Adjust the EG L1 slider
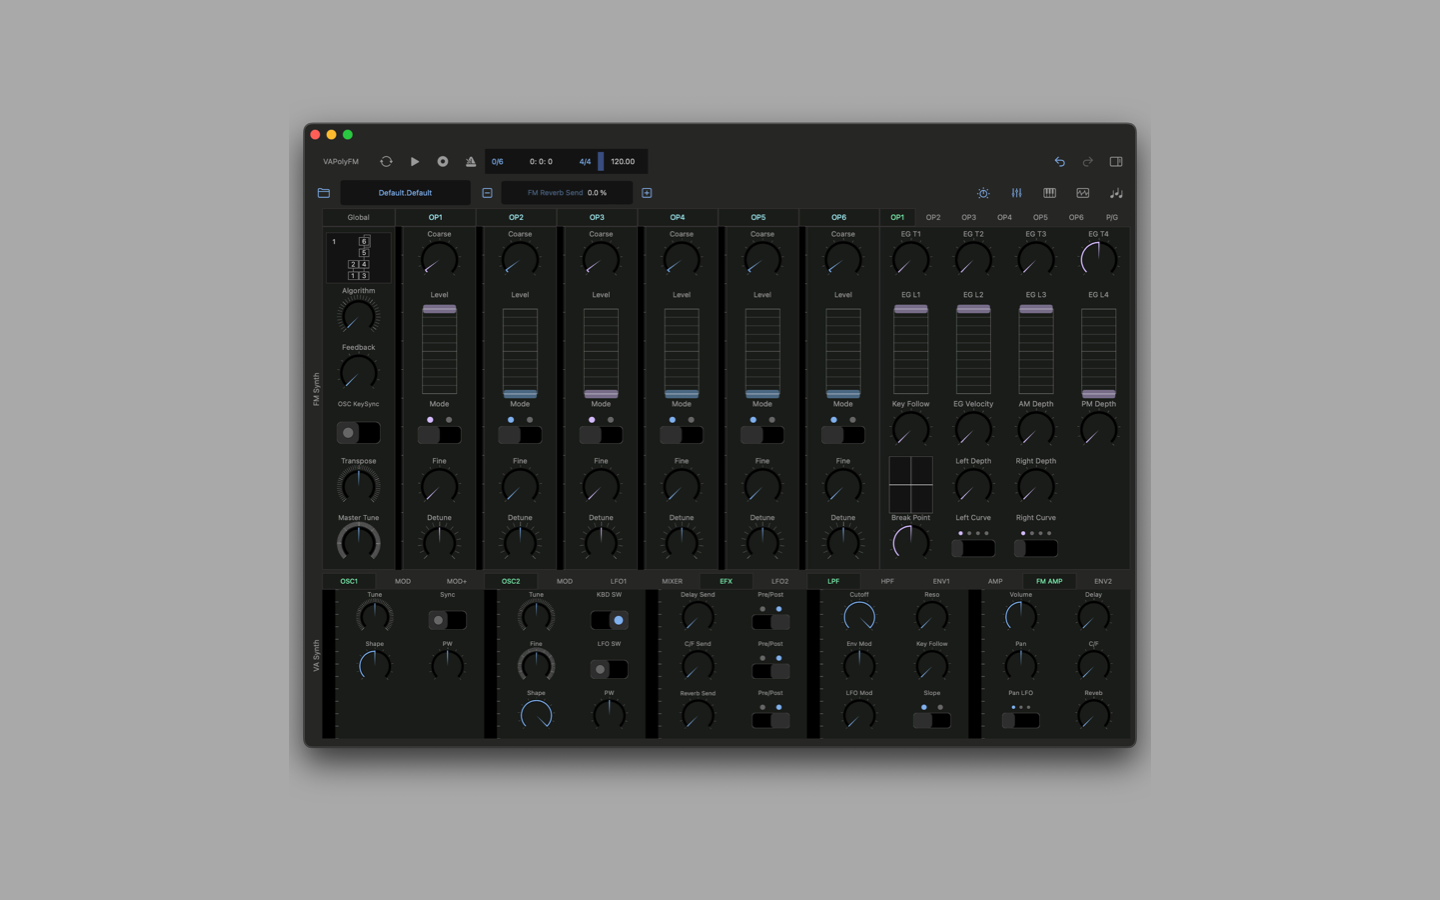 [x=911, y=350]
